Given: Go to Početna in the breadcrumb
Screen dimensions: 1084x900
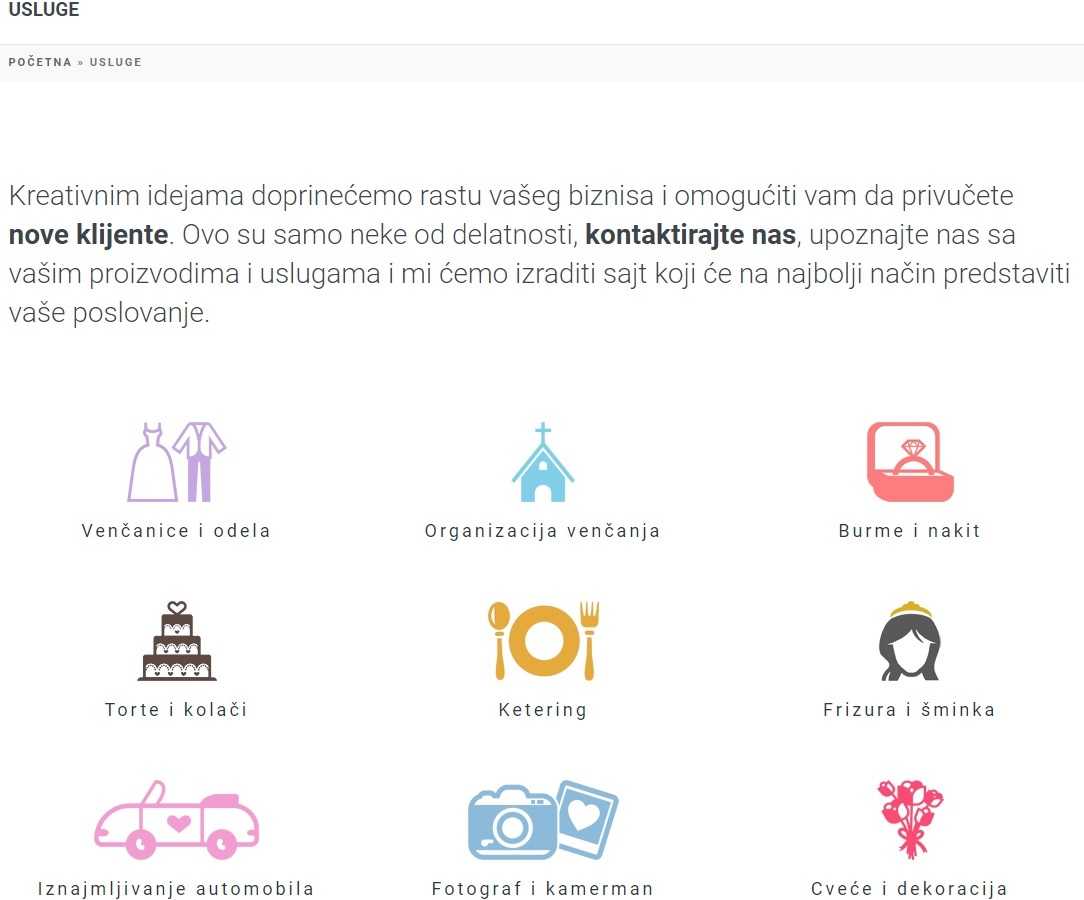Looking at the screenshot, I should (x=40, y=62).
